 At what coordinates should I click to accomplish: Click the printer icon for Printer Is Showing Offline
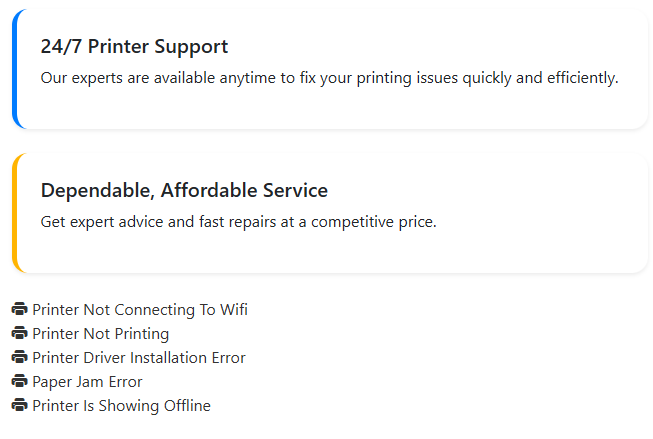coord(19,406)
